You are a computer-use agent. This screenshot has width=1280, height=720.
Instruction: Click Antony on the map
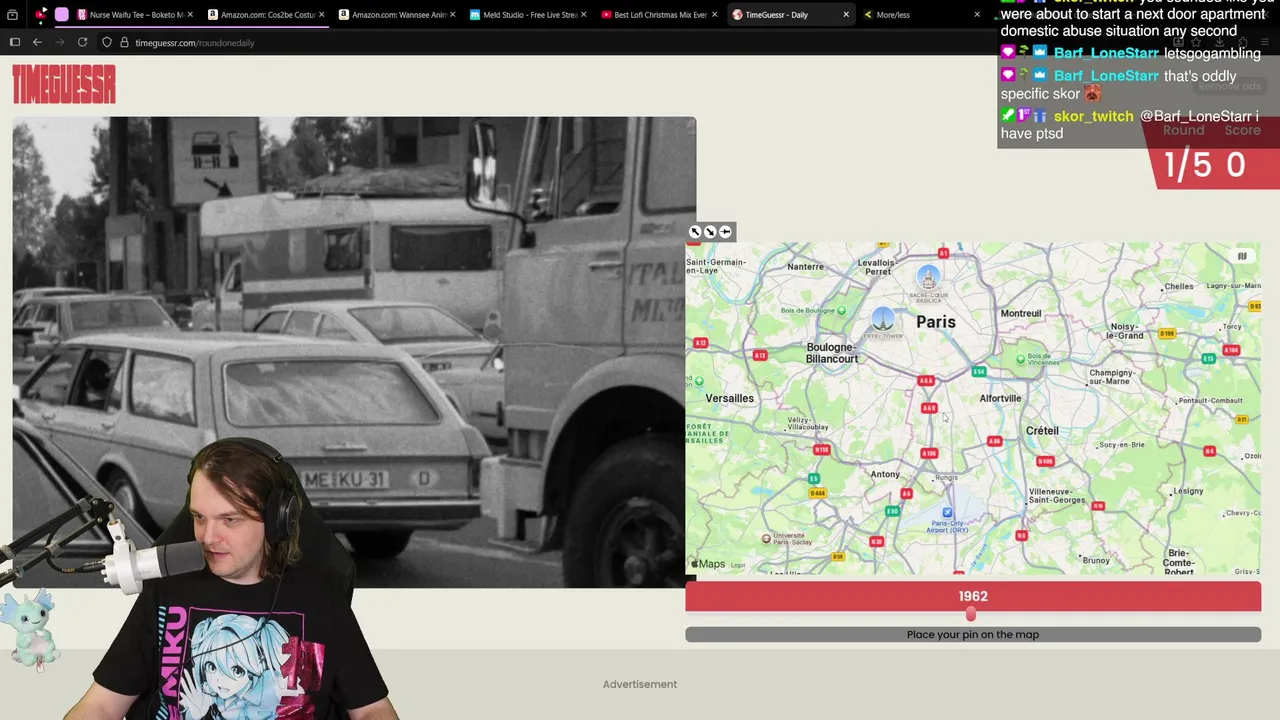tap(885, 474)
